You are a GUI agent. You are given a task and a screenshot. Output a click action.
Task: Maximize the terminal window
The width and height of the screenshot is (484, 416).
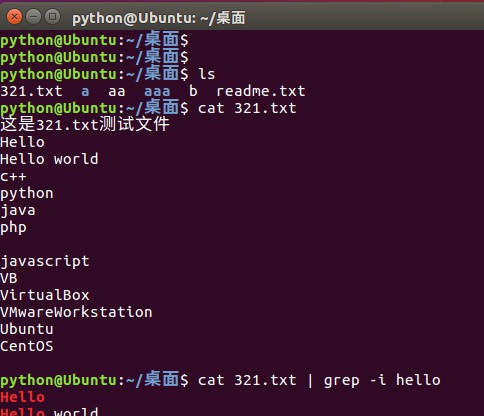(52, 17)
